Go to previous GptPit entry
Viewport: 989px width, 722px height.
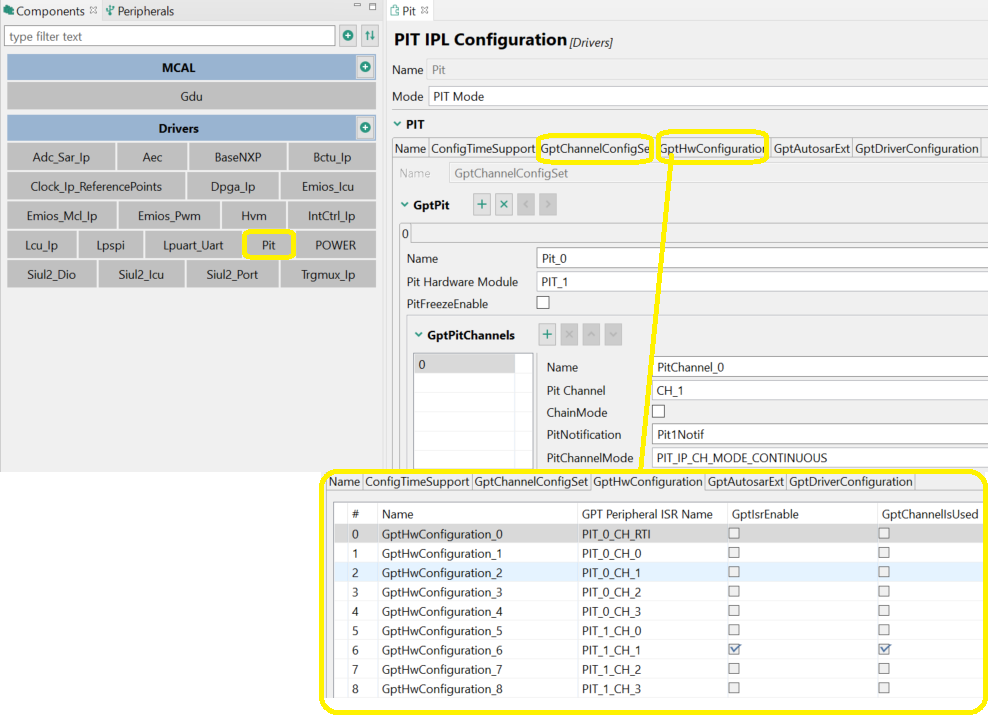pos(526,204)
